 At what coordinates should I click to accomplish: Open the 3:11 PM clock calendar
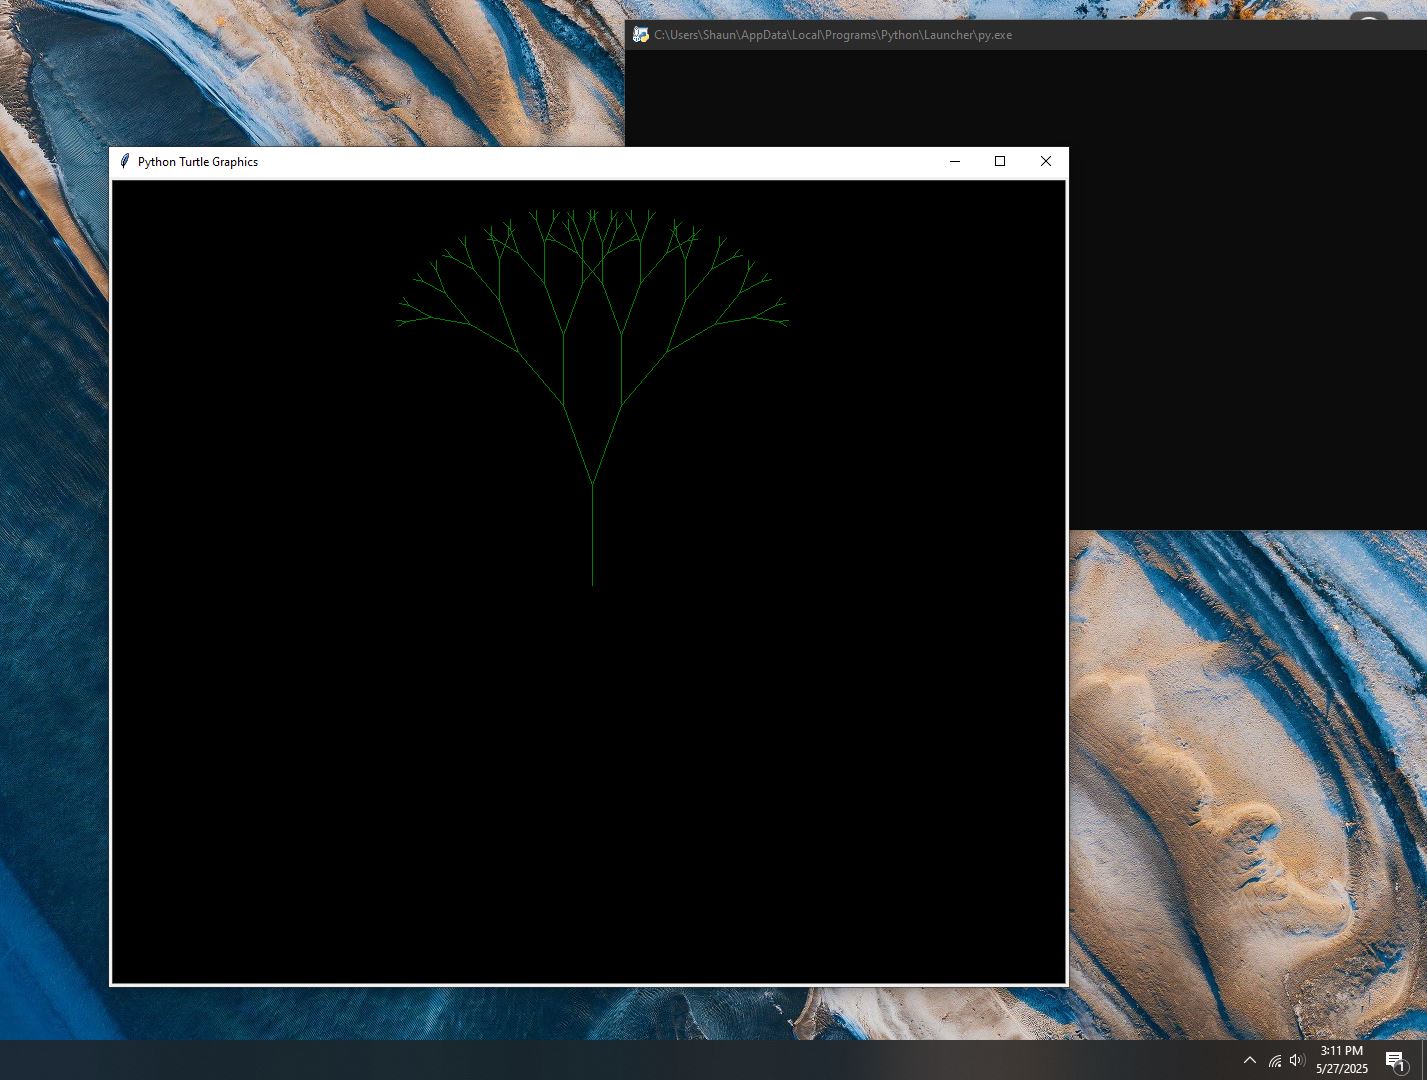click(1342, 1060)
